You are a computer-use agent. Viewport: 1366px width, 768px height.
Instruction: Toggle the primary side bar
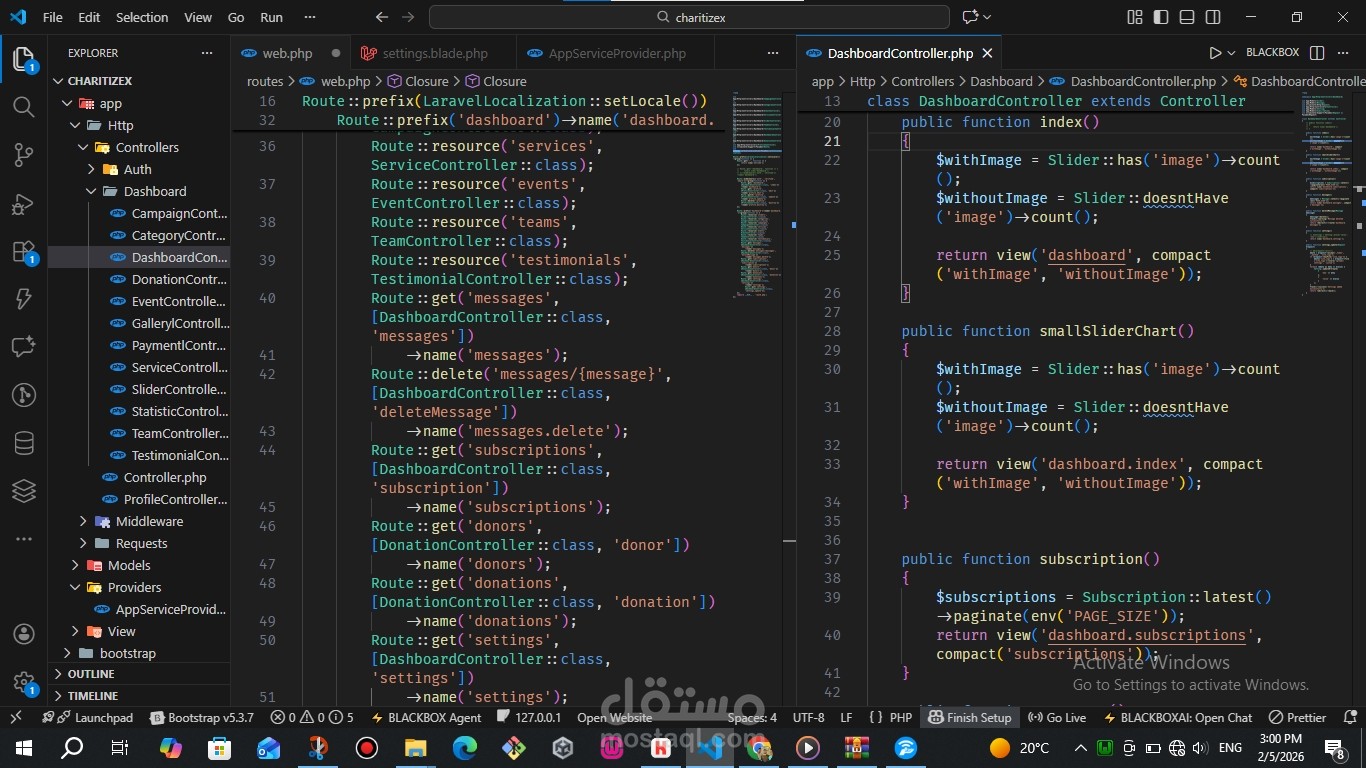pyautogui.click(x=1161, y=17)
